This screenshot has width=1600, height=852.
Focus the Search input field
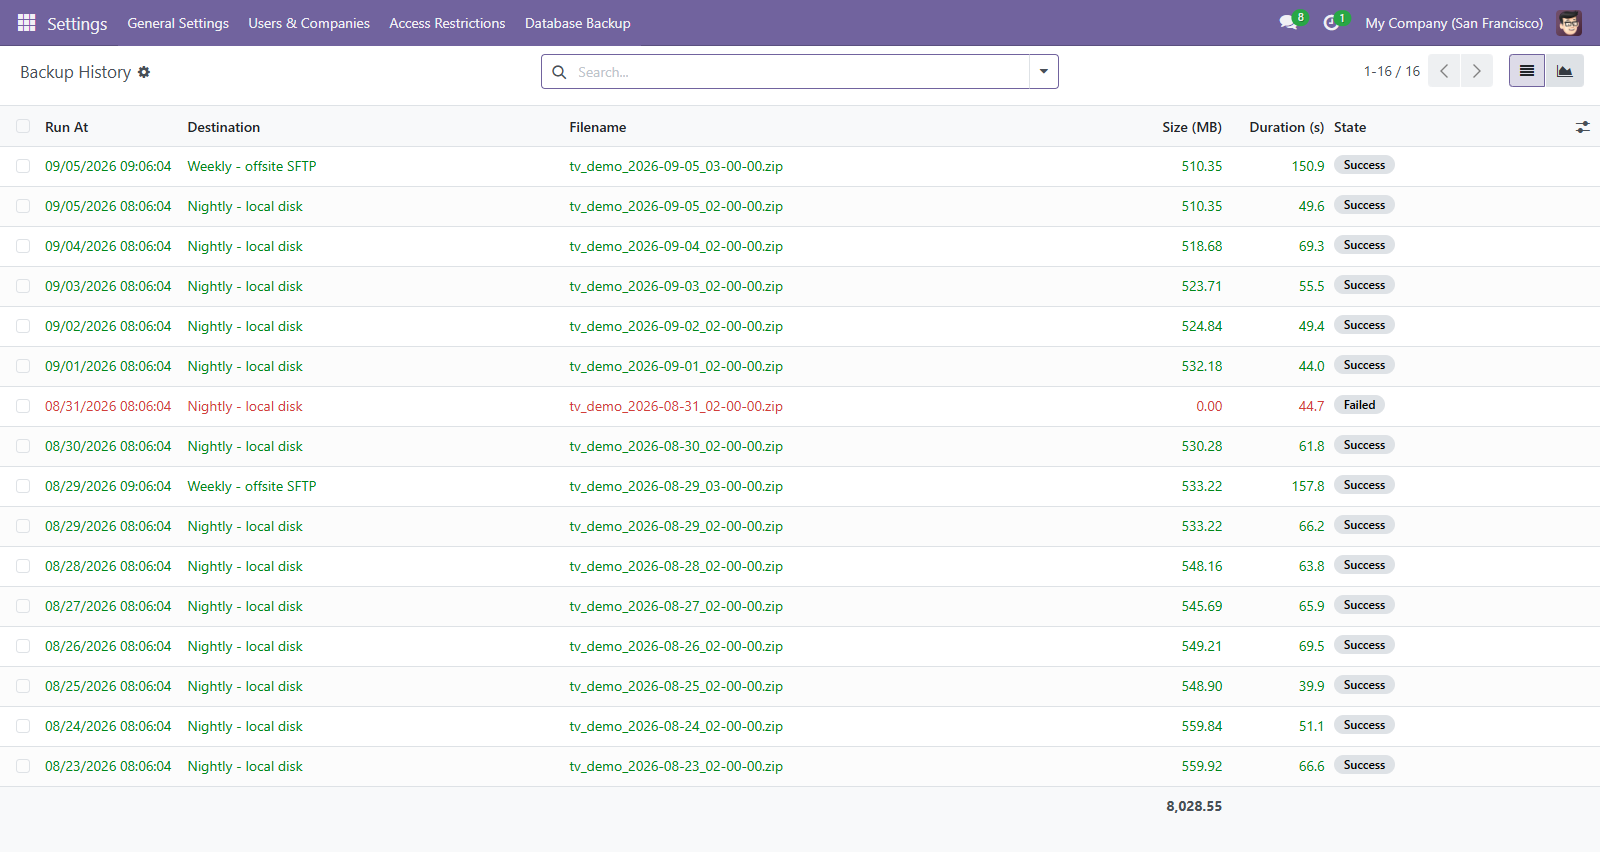coord(800,72)
